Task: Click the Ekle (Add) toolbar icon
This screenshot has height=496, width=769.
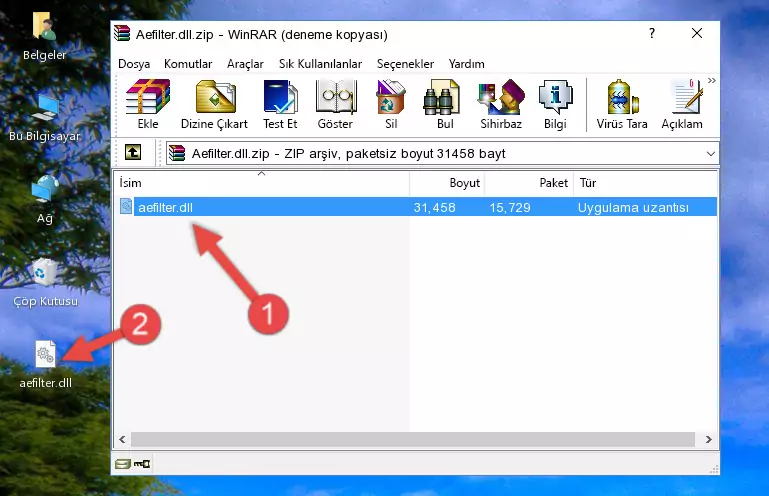Action: (x=148, y=104)
